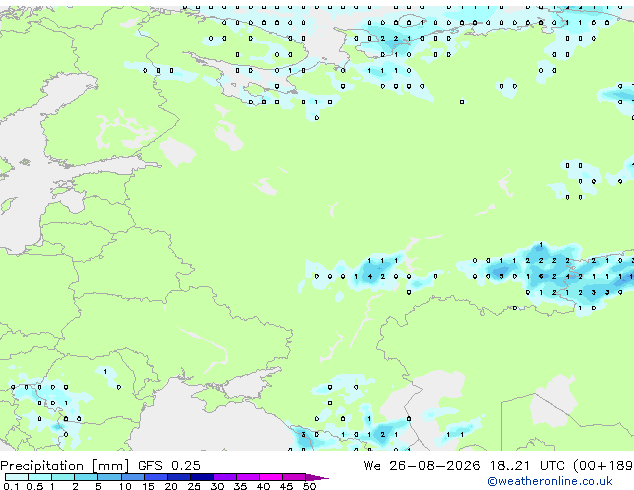Click the 20–25 mm dark blue swatch

179,477
